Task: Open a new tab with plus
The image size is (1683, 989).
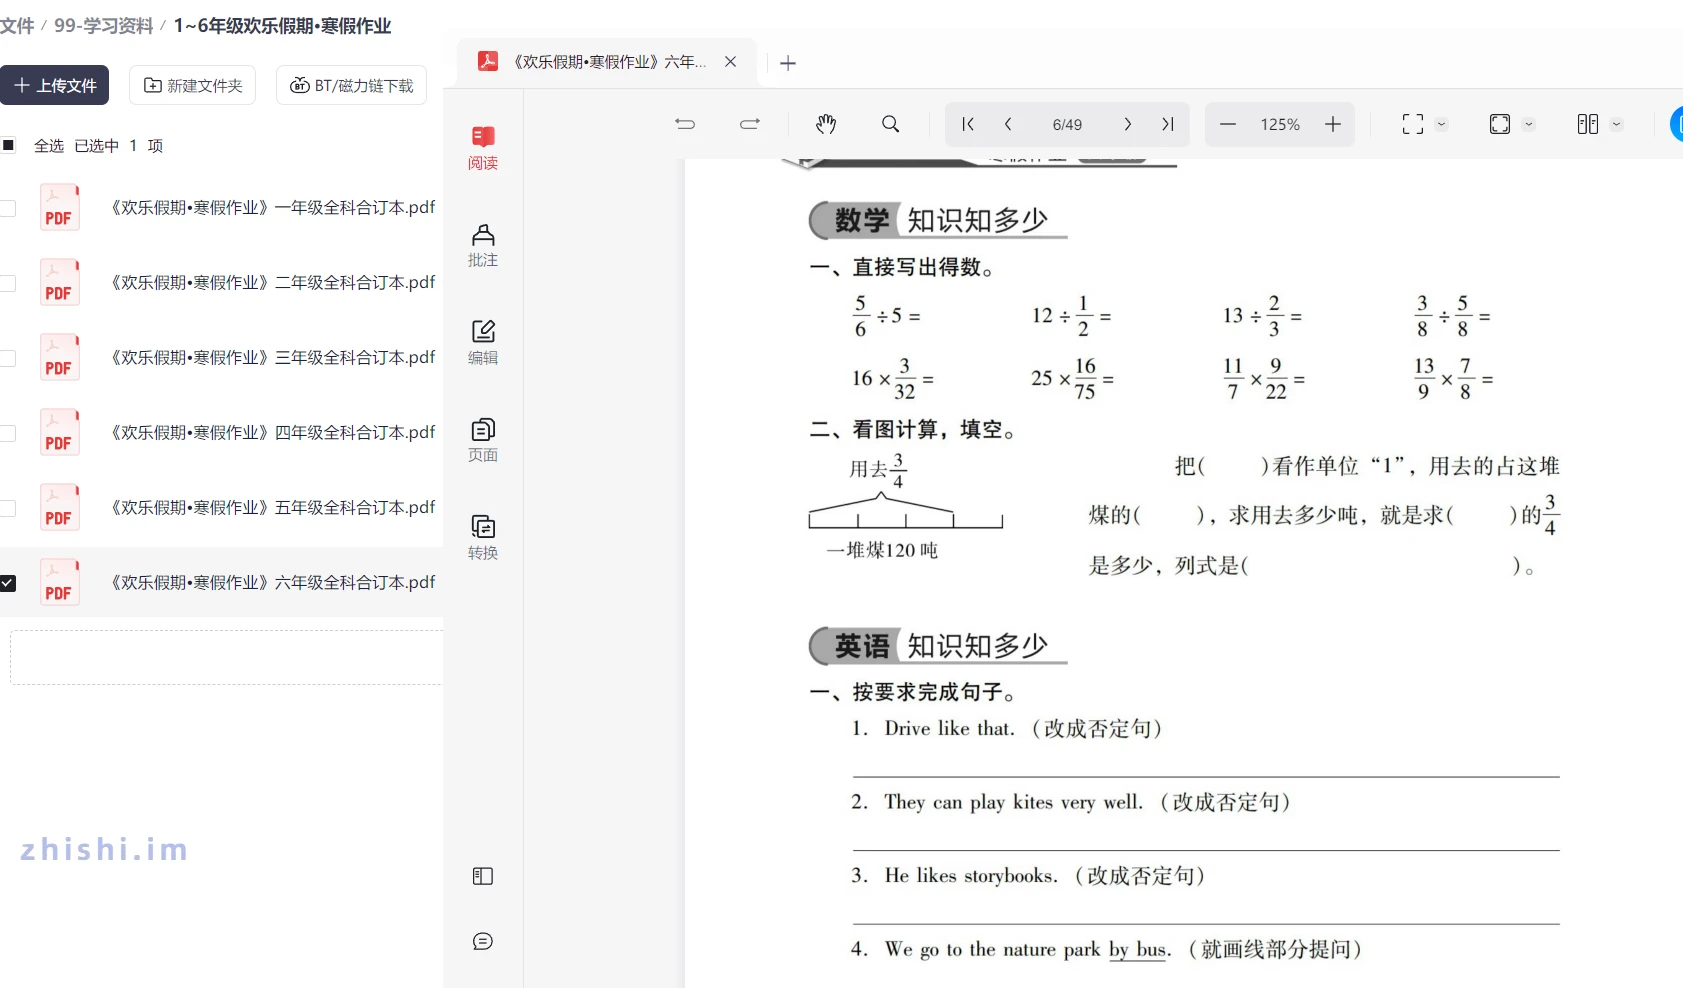Action: [788, 63]
